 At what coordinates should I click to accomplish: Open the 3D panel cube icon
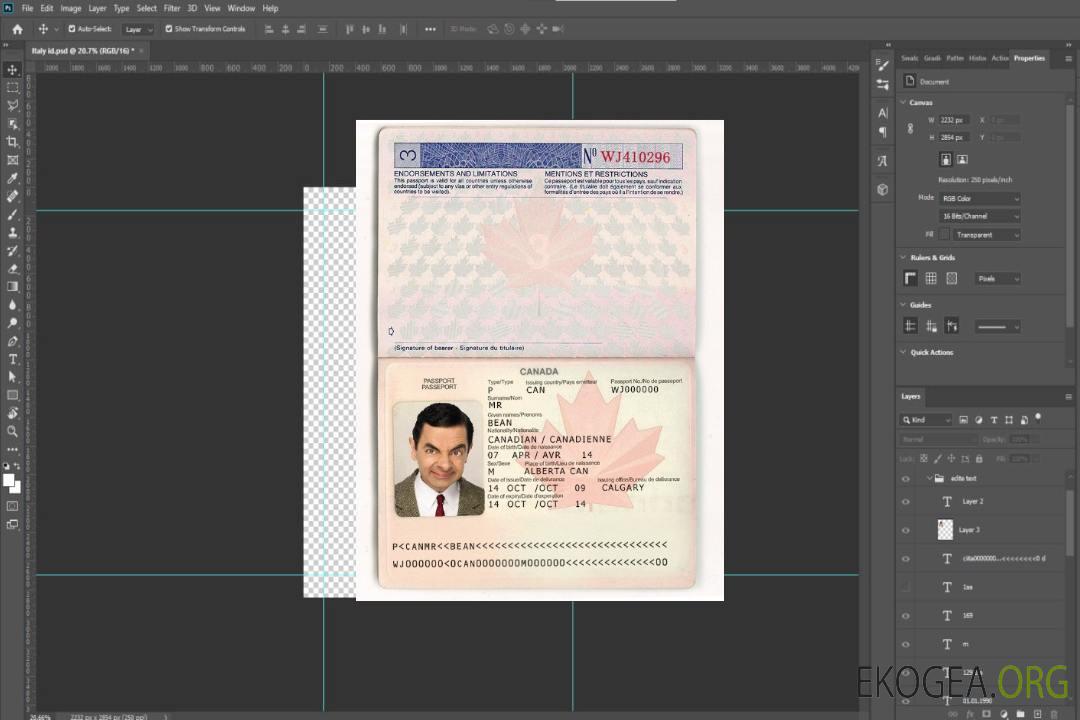click(883, 189)
